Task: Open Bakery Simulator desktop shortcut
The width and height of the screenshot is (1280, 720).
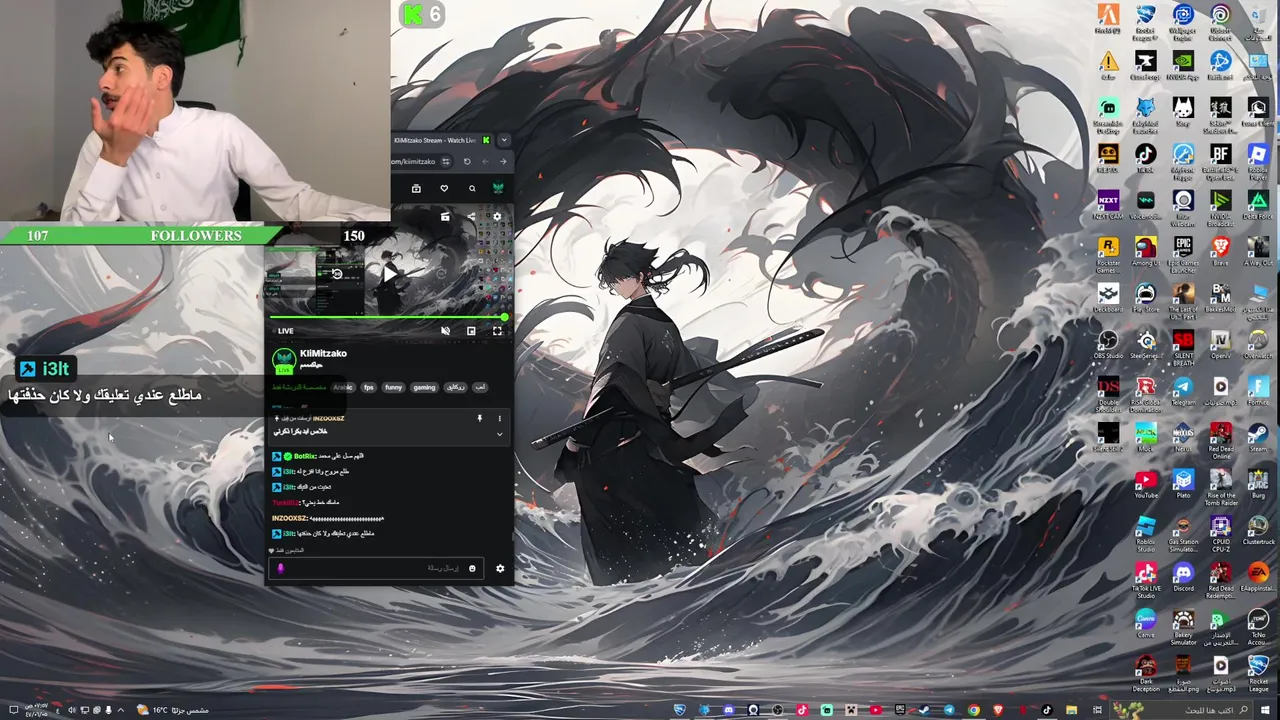Action: [x=1184, y=627]
